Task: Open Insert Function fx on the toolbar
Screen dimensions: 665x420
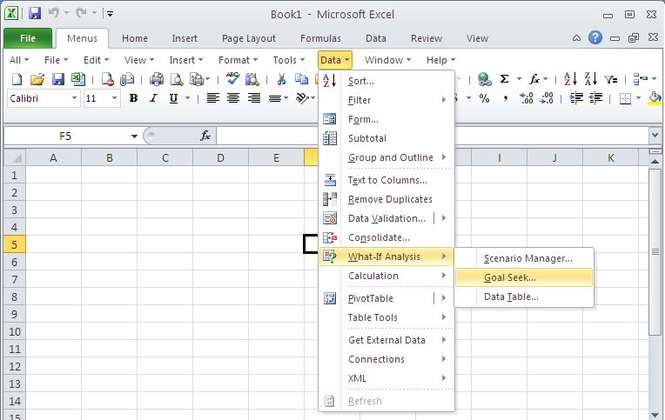Action: point(534,79)
